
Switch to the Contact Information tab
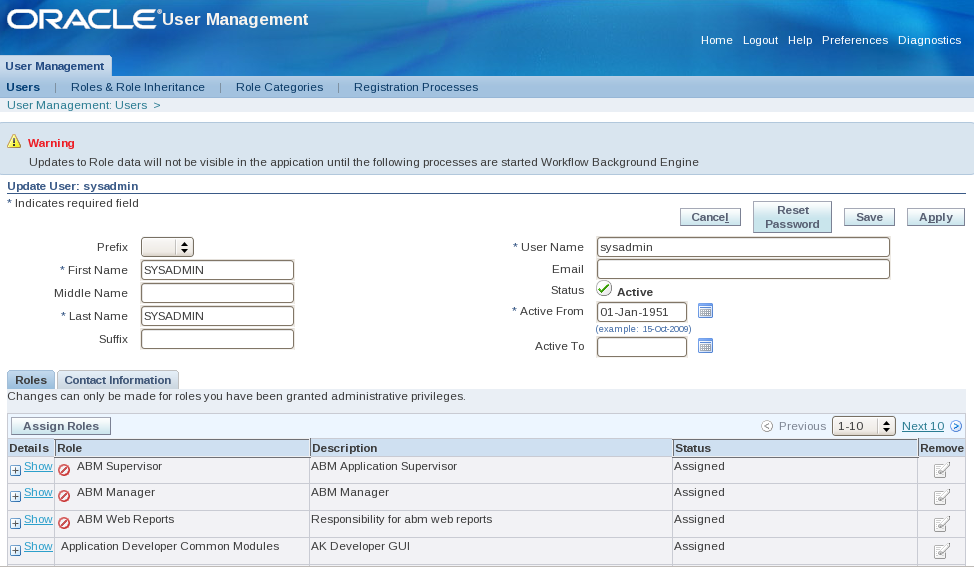pyautogui.click(x=117, y=380)
